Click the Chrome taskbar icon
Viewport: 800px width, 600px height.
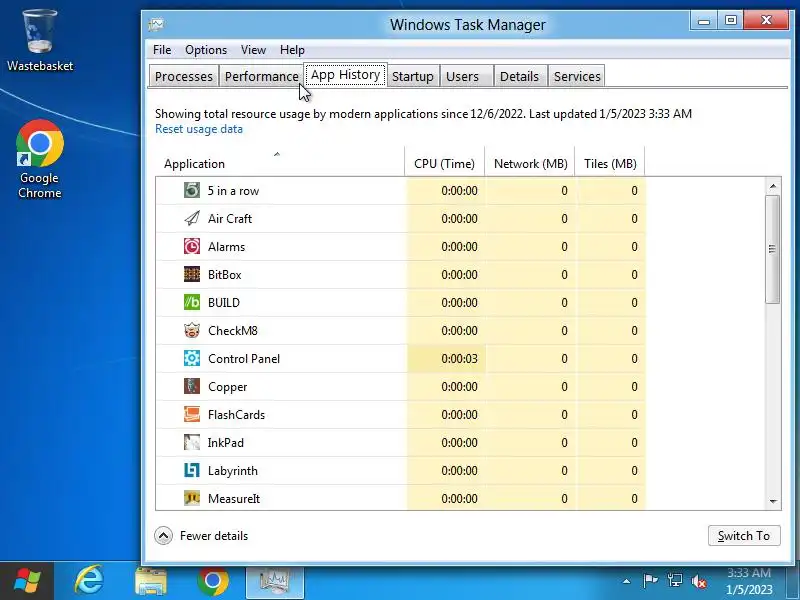[x=213, y=581]
